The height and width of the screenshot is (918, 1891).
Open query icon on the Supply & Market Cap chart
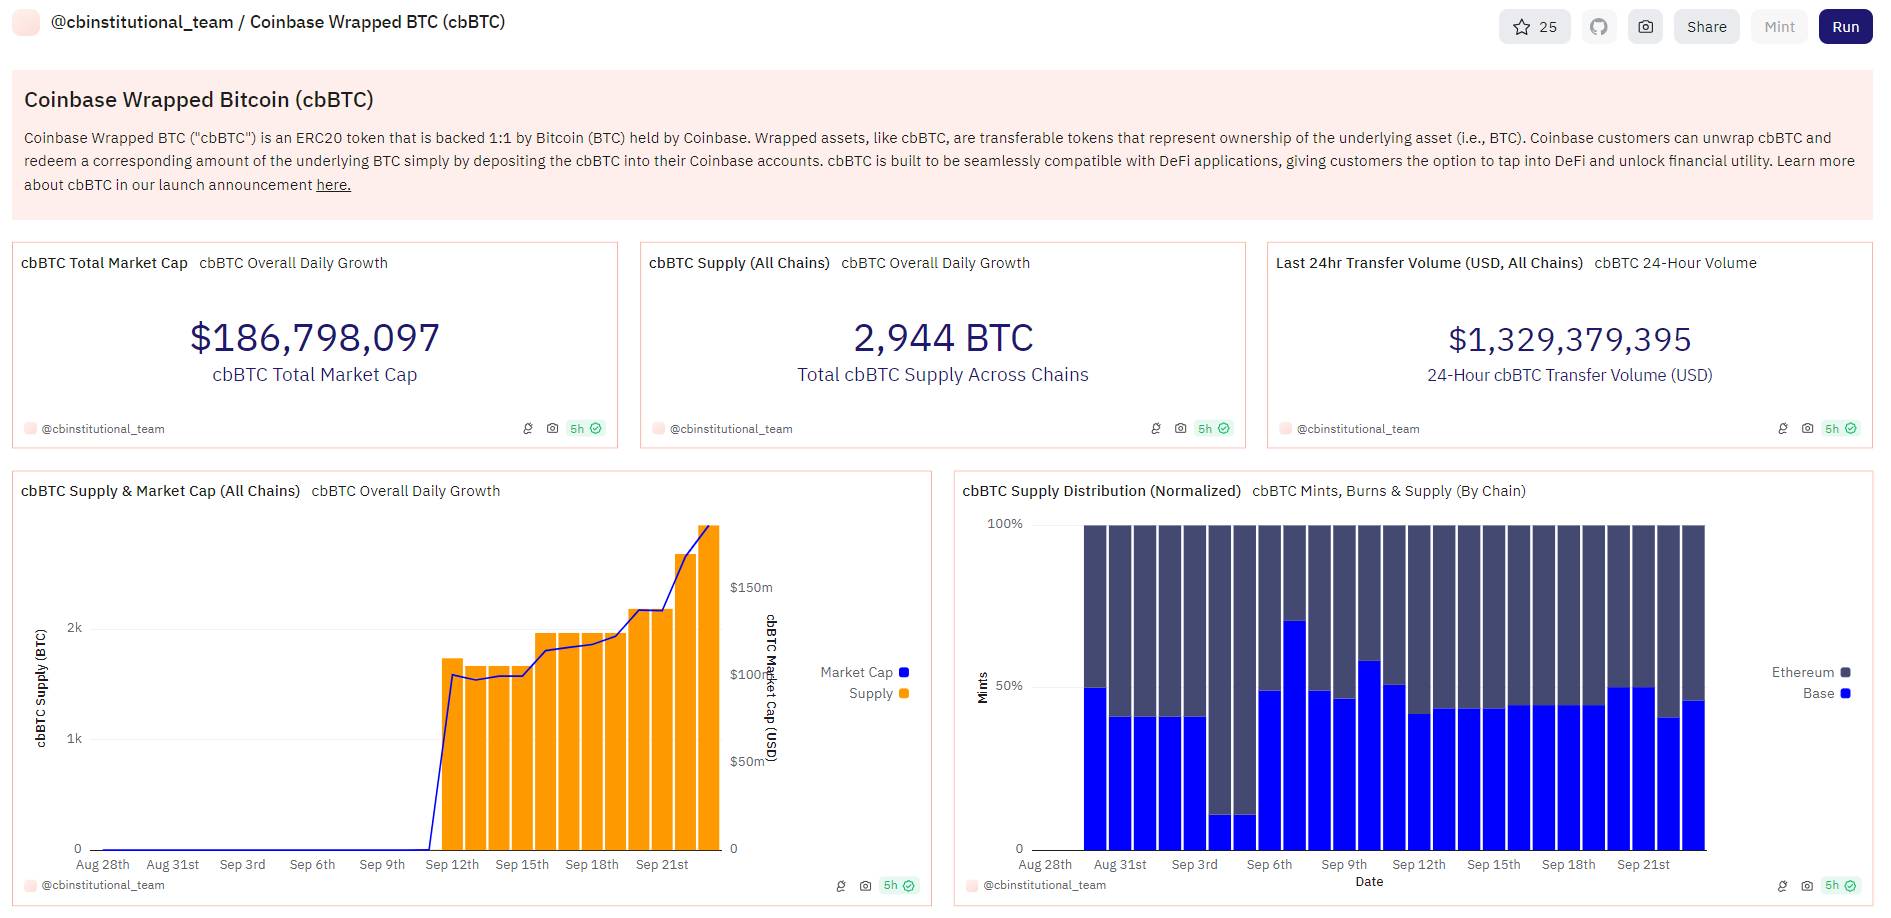tap(841, 886)
